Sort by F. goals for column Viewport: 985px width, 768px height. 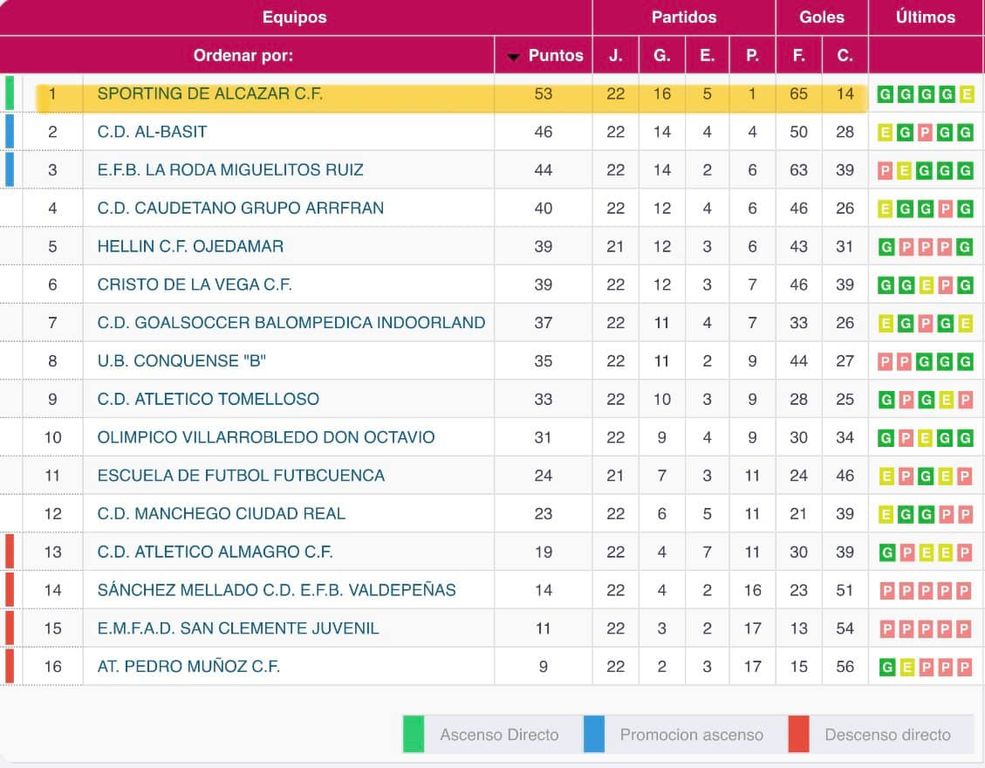(x=798, y=56)
